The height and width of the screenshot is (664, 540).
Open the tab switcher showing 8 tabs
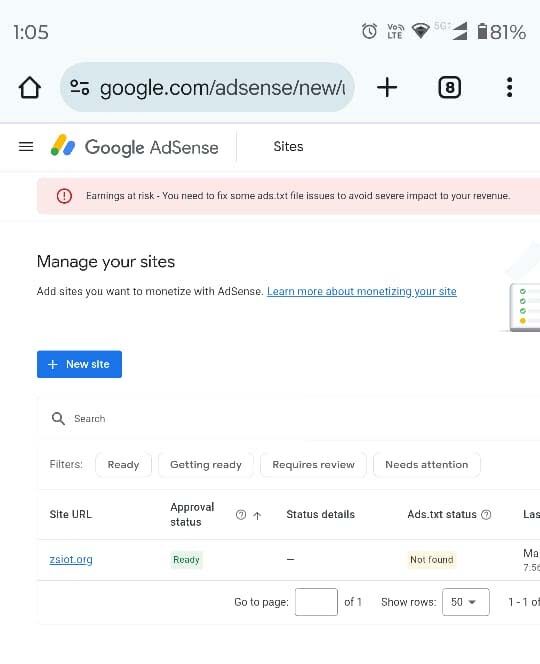click(x=449, y=88)
